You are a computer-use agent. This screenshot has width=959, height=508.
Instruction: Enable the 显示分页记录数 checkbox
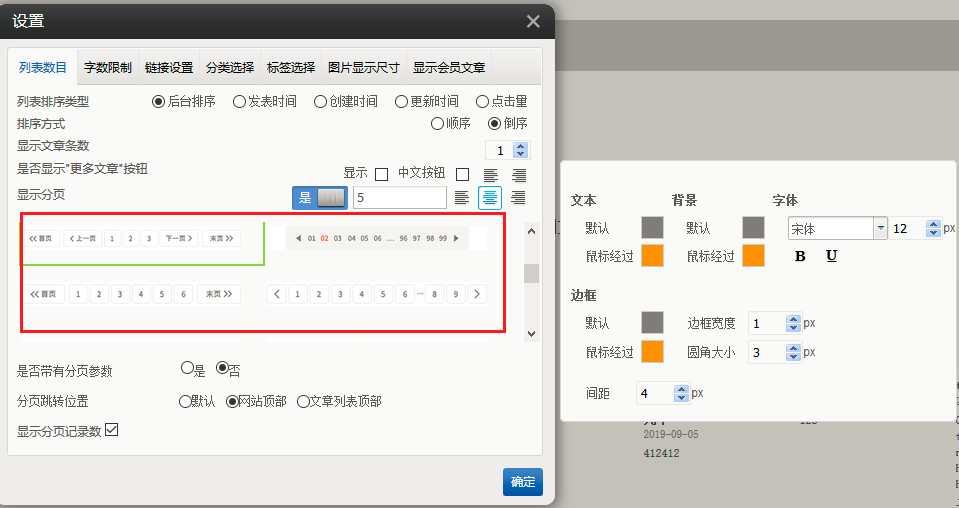point(112,430)
